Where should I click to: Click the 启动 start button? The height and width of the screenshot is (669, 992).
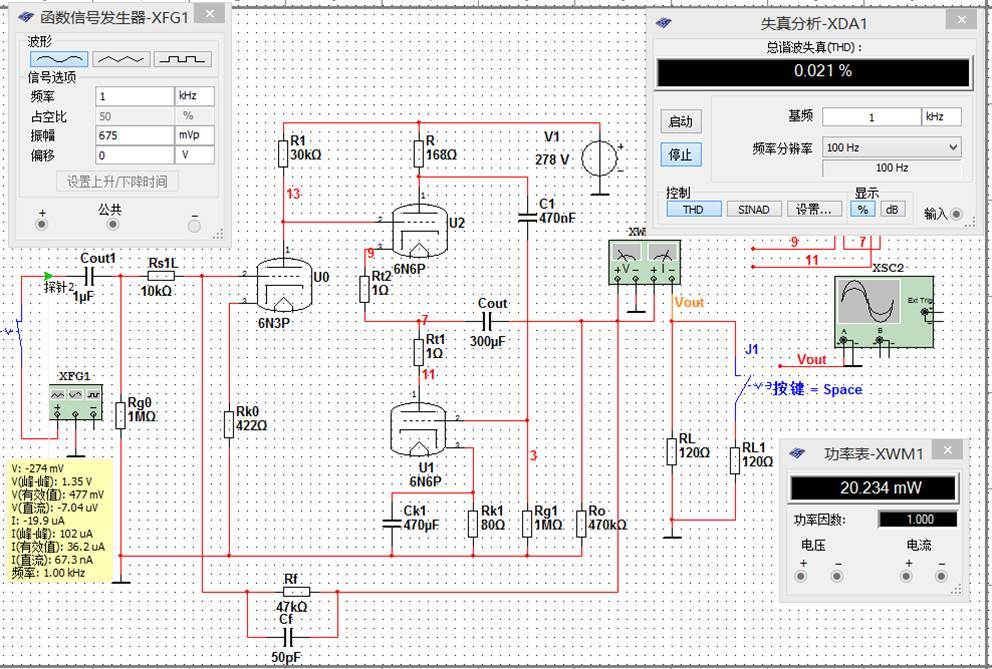point(681,122)
